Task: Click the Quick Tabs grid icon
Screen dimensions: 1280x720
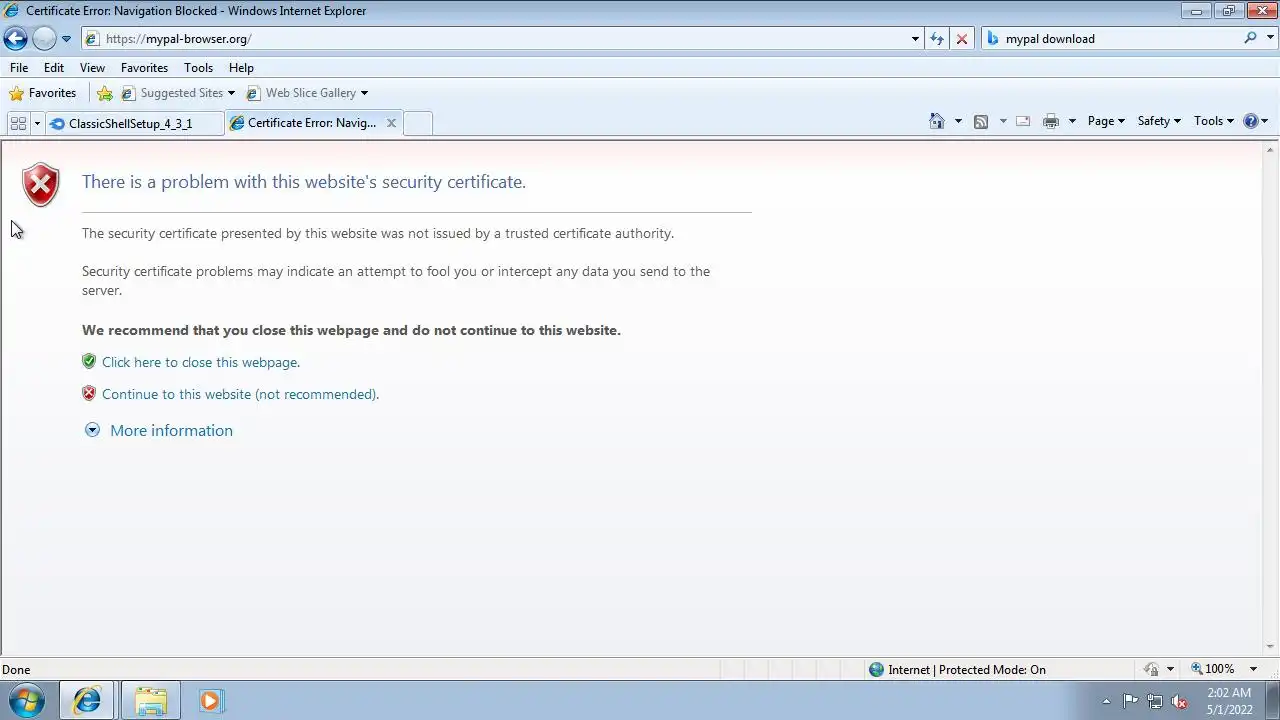Action: (x=18, y=122)
